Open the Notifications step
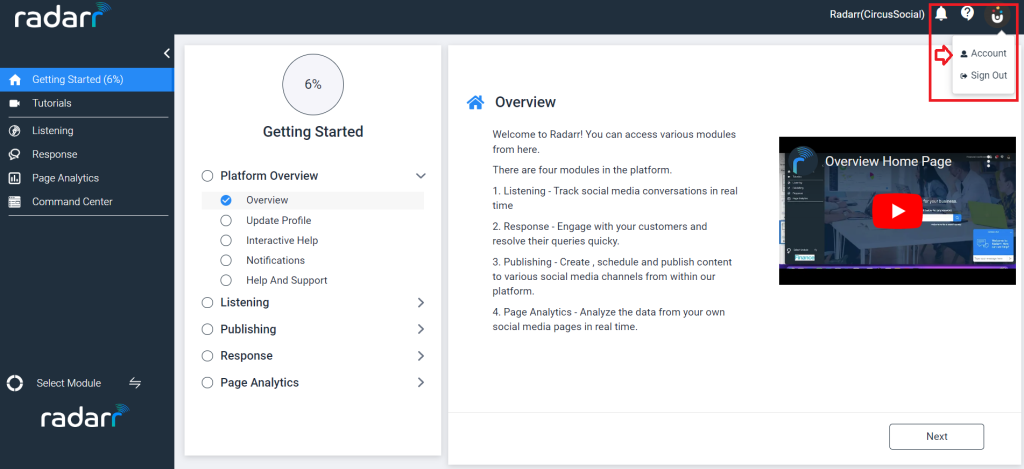The image size is (1024, 469). pos(276,260)
